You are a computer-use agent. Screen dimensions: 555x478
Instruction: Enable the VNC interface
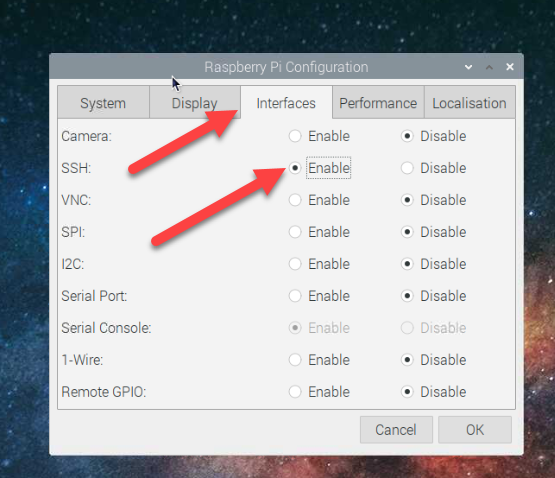[295, 200]
